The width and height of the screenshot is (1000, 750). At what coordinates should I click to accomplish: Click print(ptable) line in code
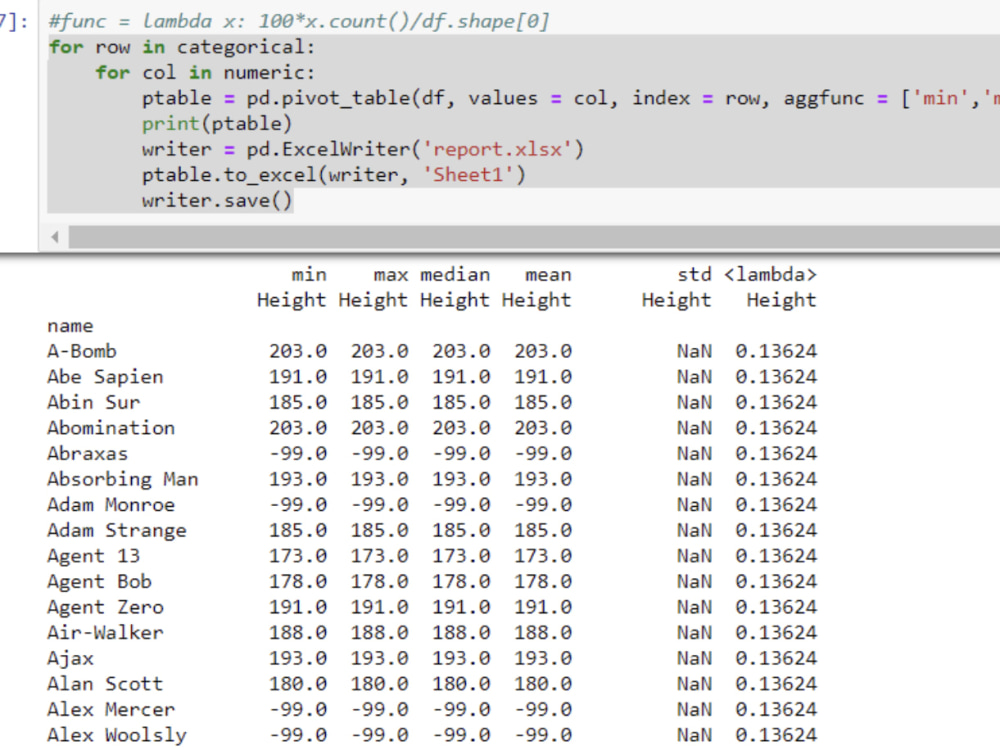coord(217,124)
